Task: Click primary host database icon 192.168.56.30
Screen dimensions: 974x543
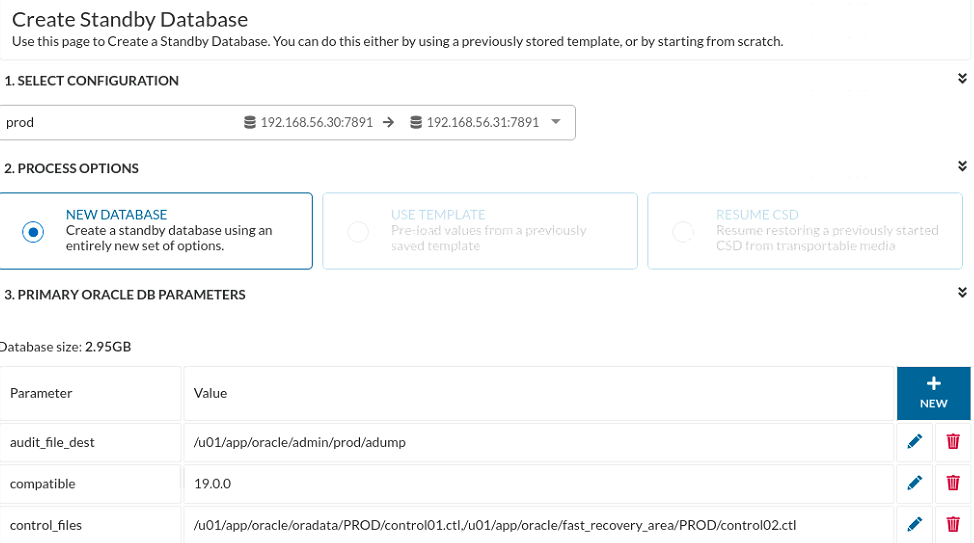Action: pos(250,122)
